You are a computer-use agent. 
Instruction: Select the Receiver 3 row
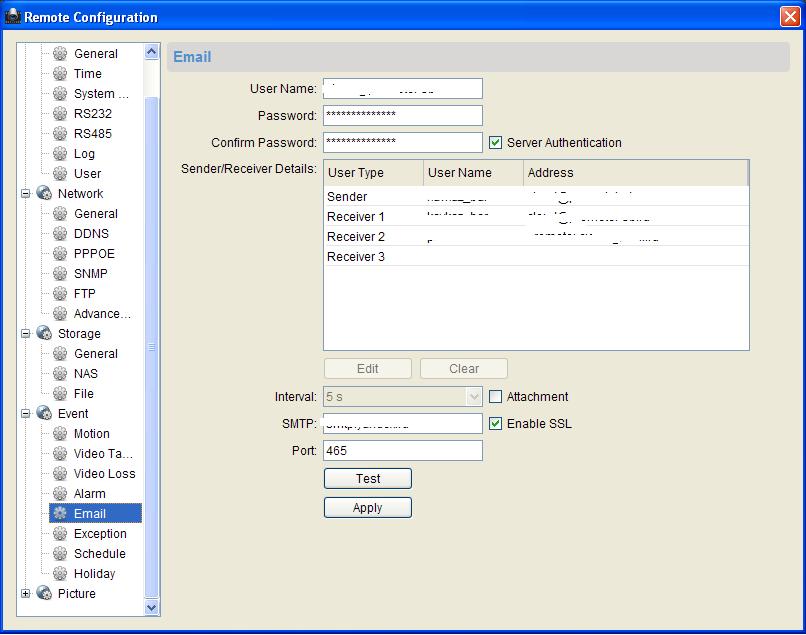coord(536,257)
